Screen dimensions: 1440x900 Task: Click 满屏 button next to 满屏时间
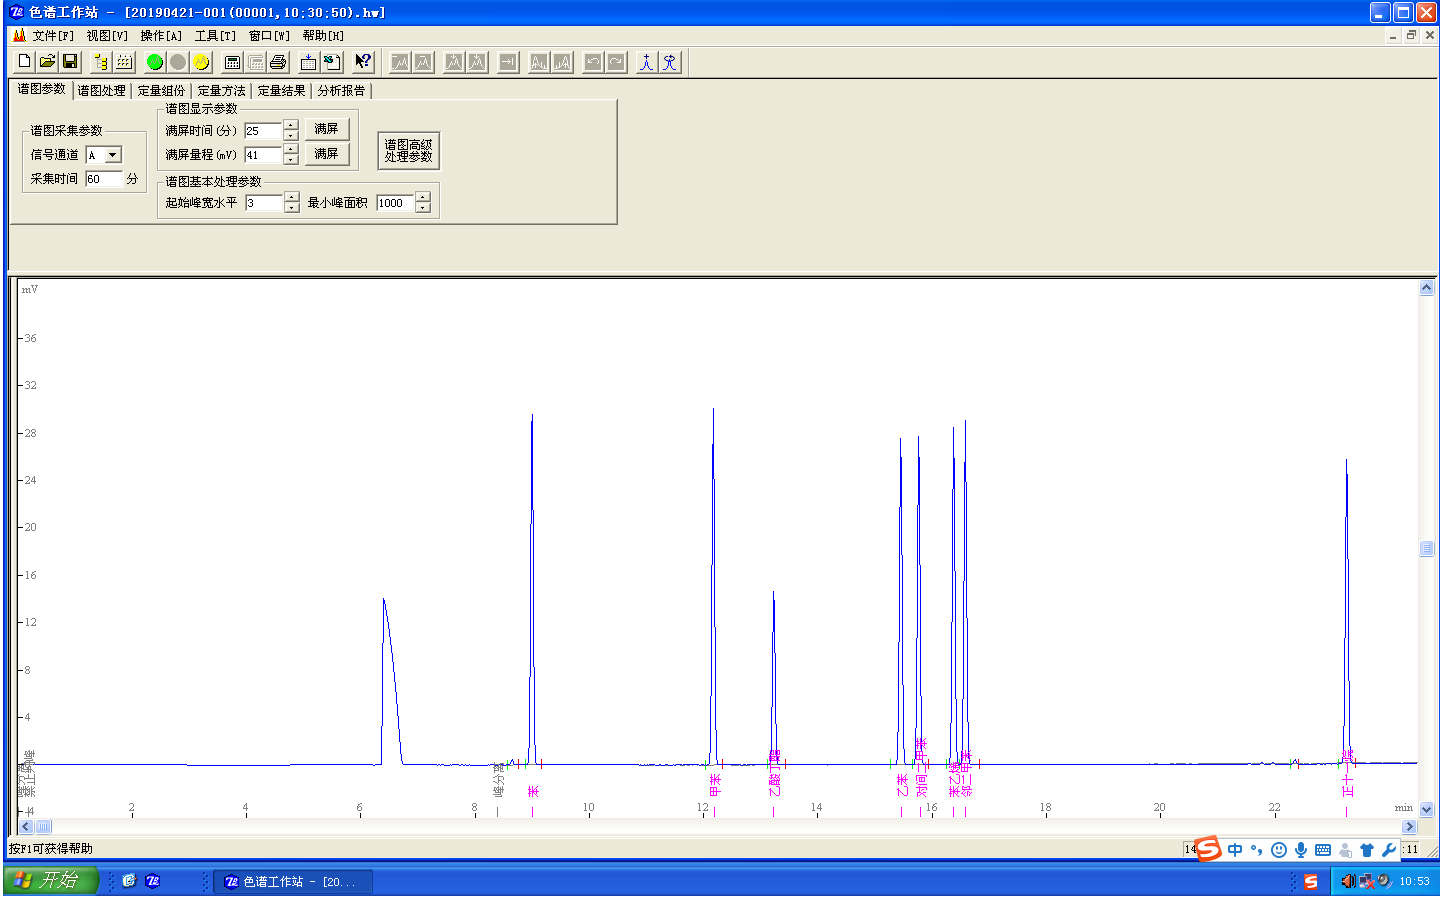(326, 129)
